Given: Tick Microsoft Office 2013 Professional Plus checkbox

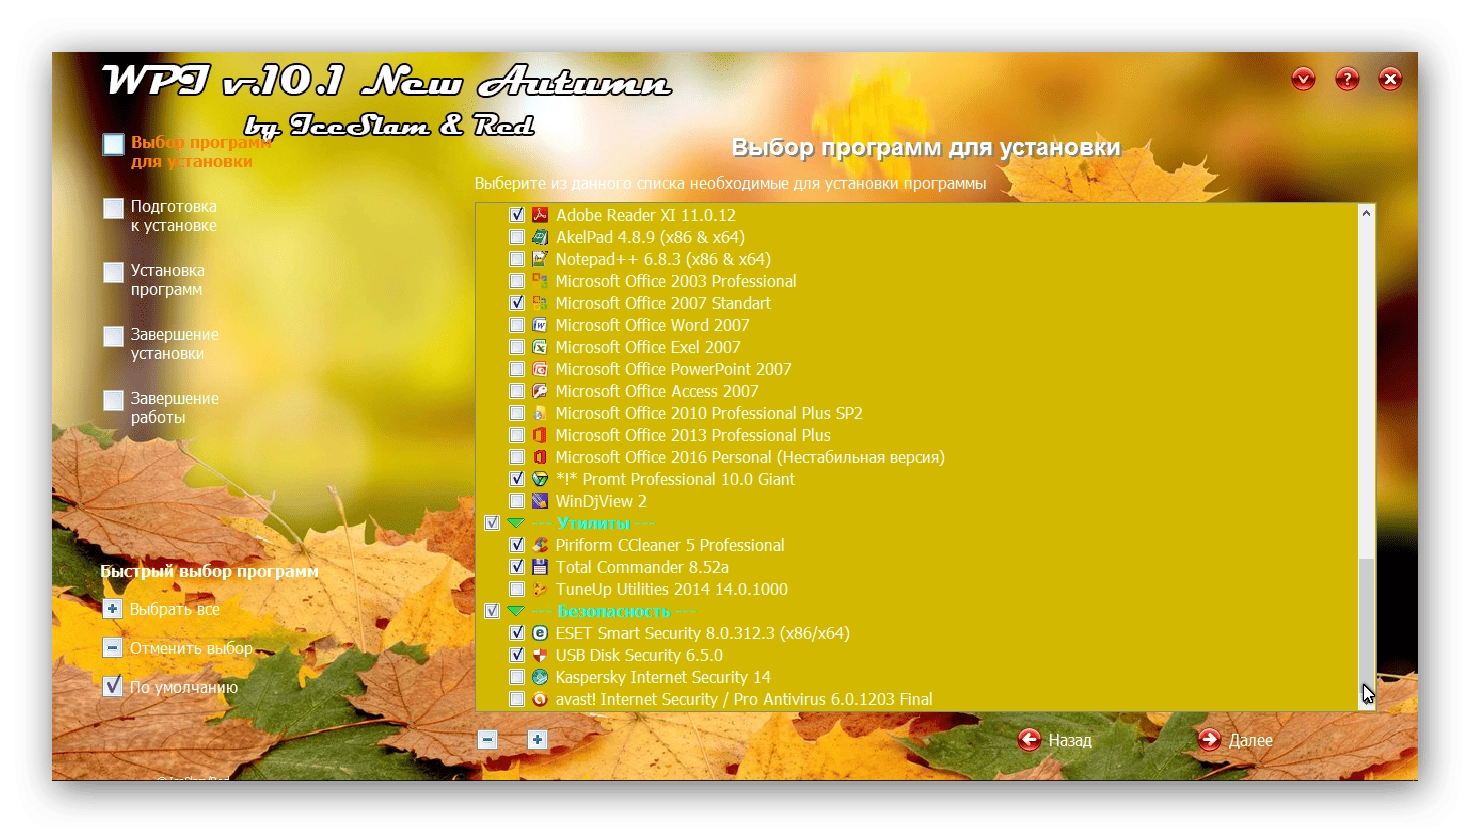Looking at the screenshot, I should (517, 435).
